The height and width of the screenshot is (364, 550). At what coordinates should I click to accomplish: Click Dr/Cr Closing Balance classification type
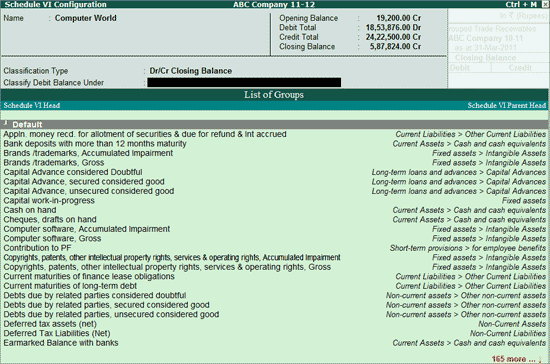pos(190,70)
